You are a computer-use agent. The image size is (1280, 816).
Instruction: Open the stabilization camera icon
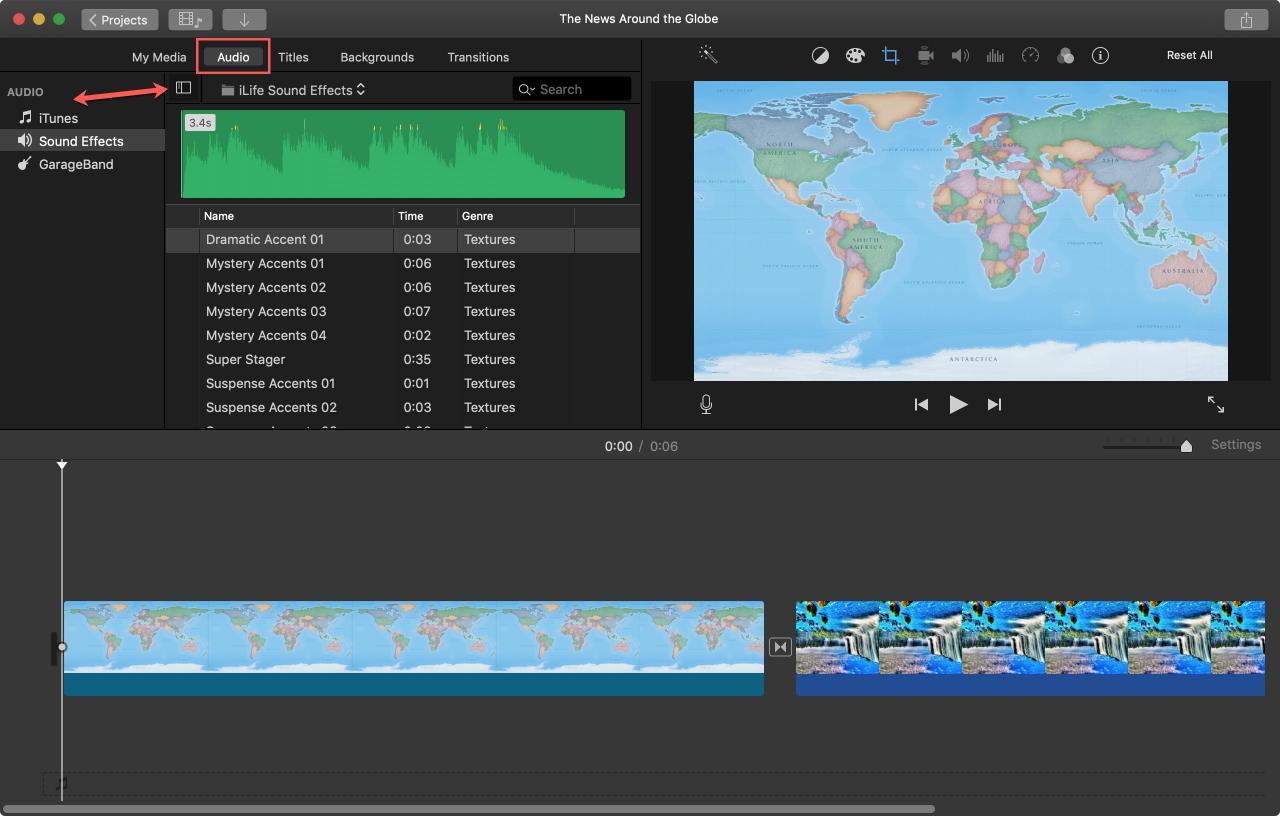[926, 56]
